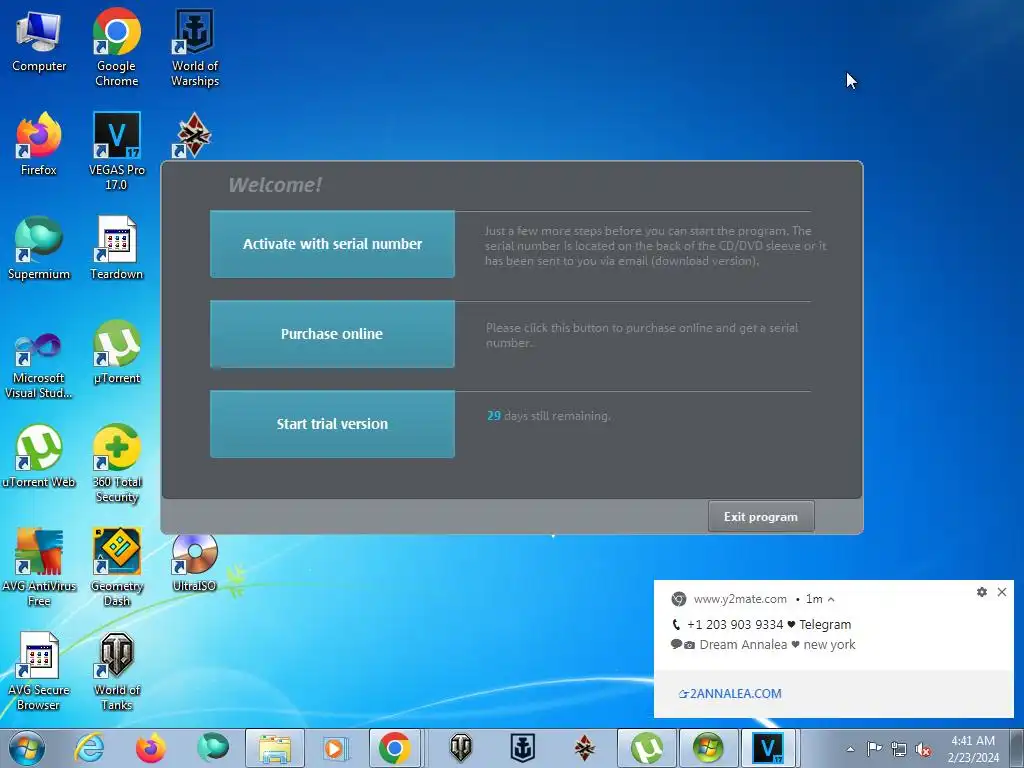Click the Exit program button
Screen dimensions: 1024x768
761,517
